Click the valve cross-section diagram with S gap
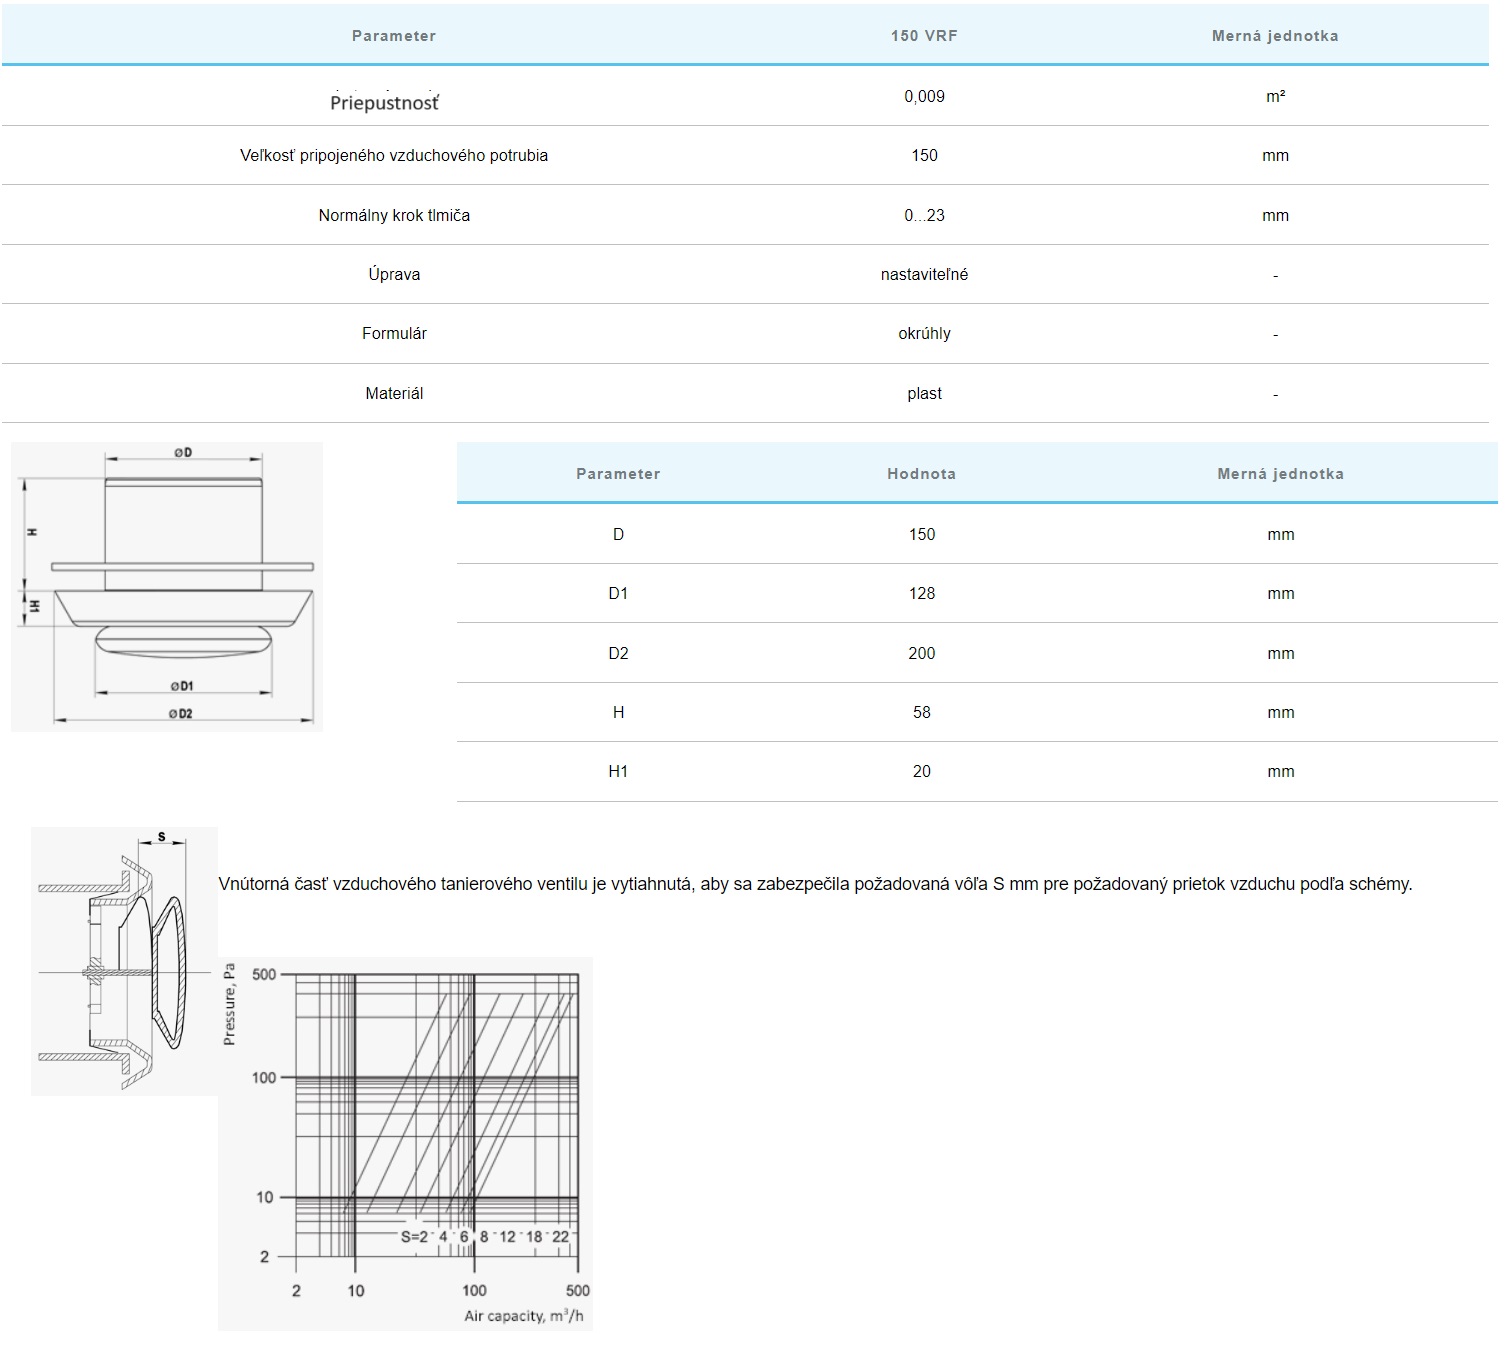 point(124,960)
